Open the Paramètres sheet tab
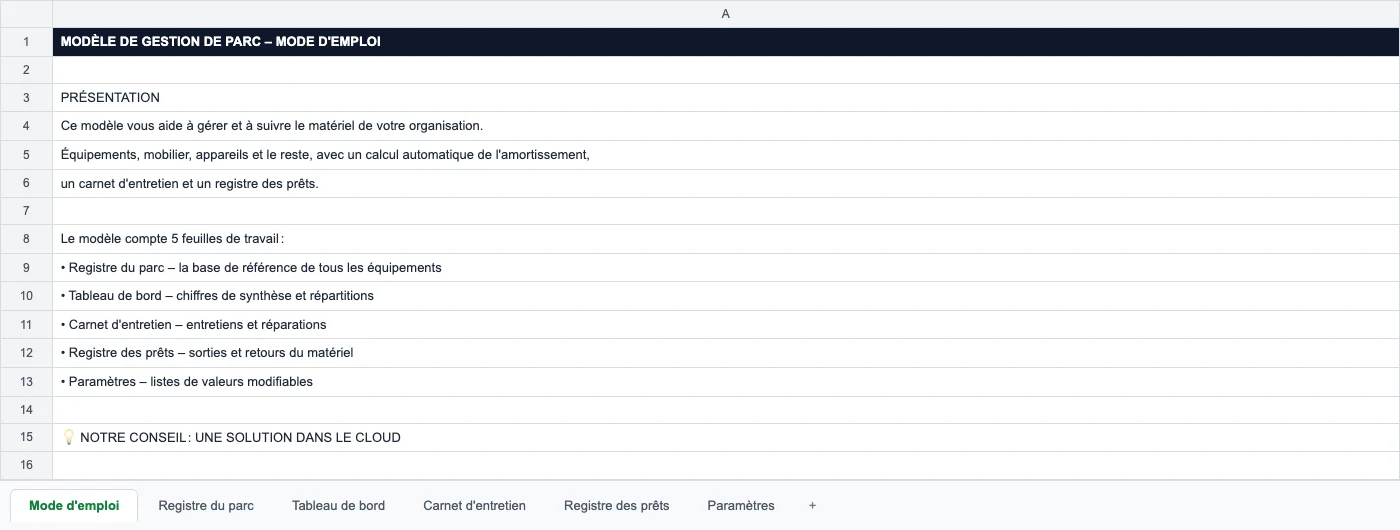1400x530 pixels. [x=740, y=505]
